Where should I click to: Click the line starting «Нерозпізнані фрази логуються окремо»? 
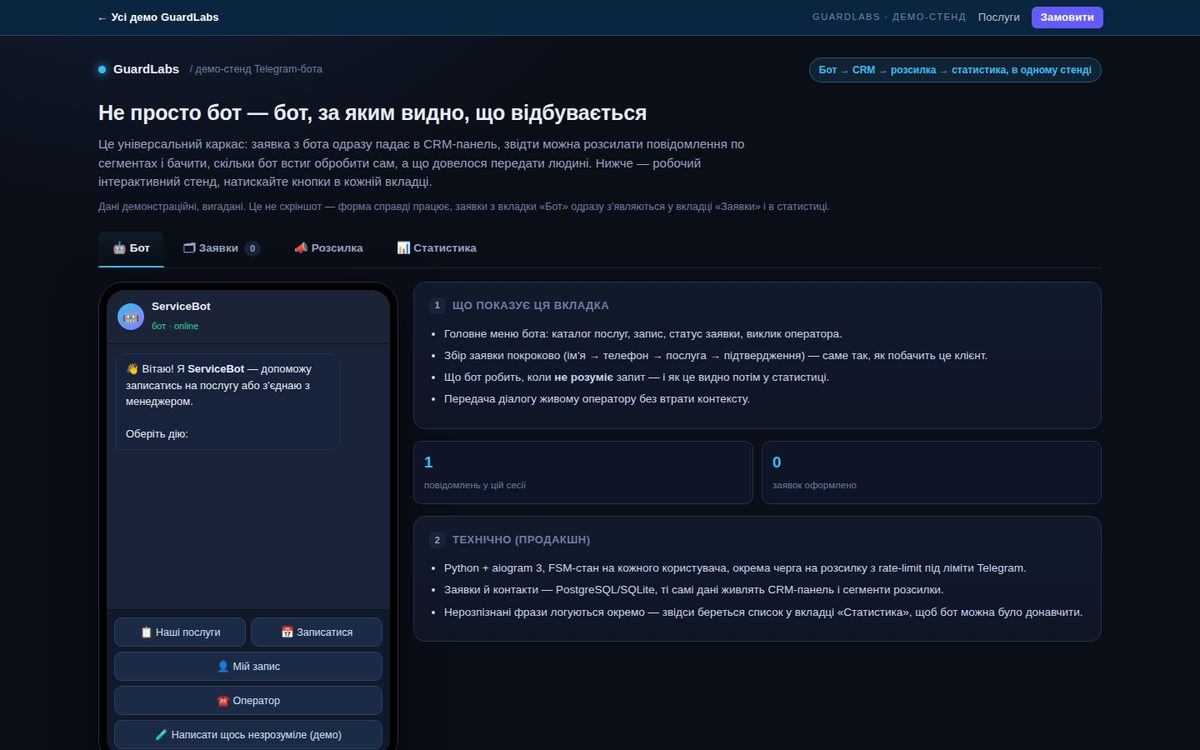pos(763,612)
